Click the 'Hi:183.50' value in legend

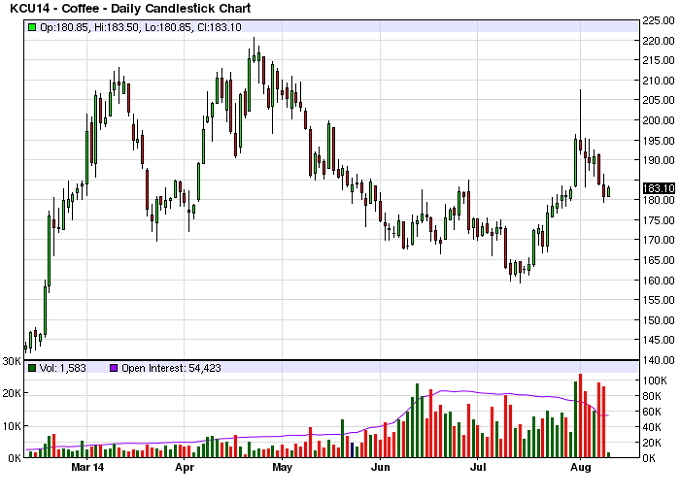[x=116, y=27]
